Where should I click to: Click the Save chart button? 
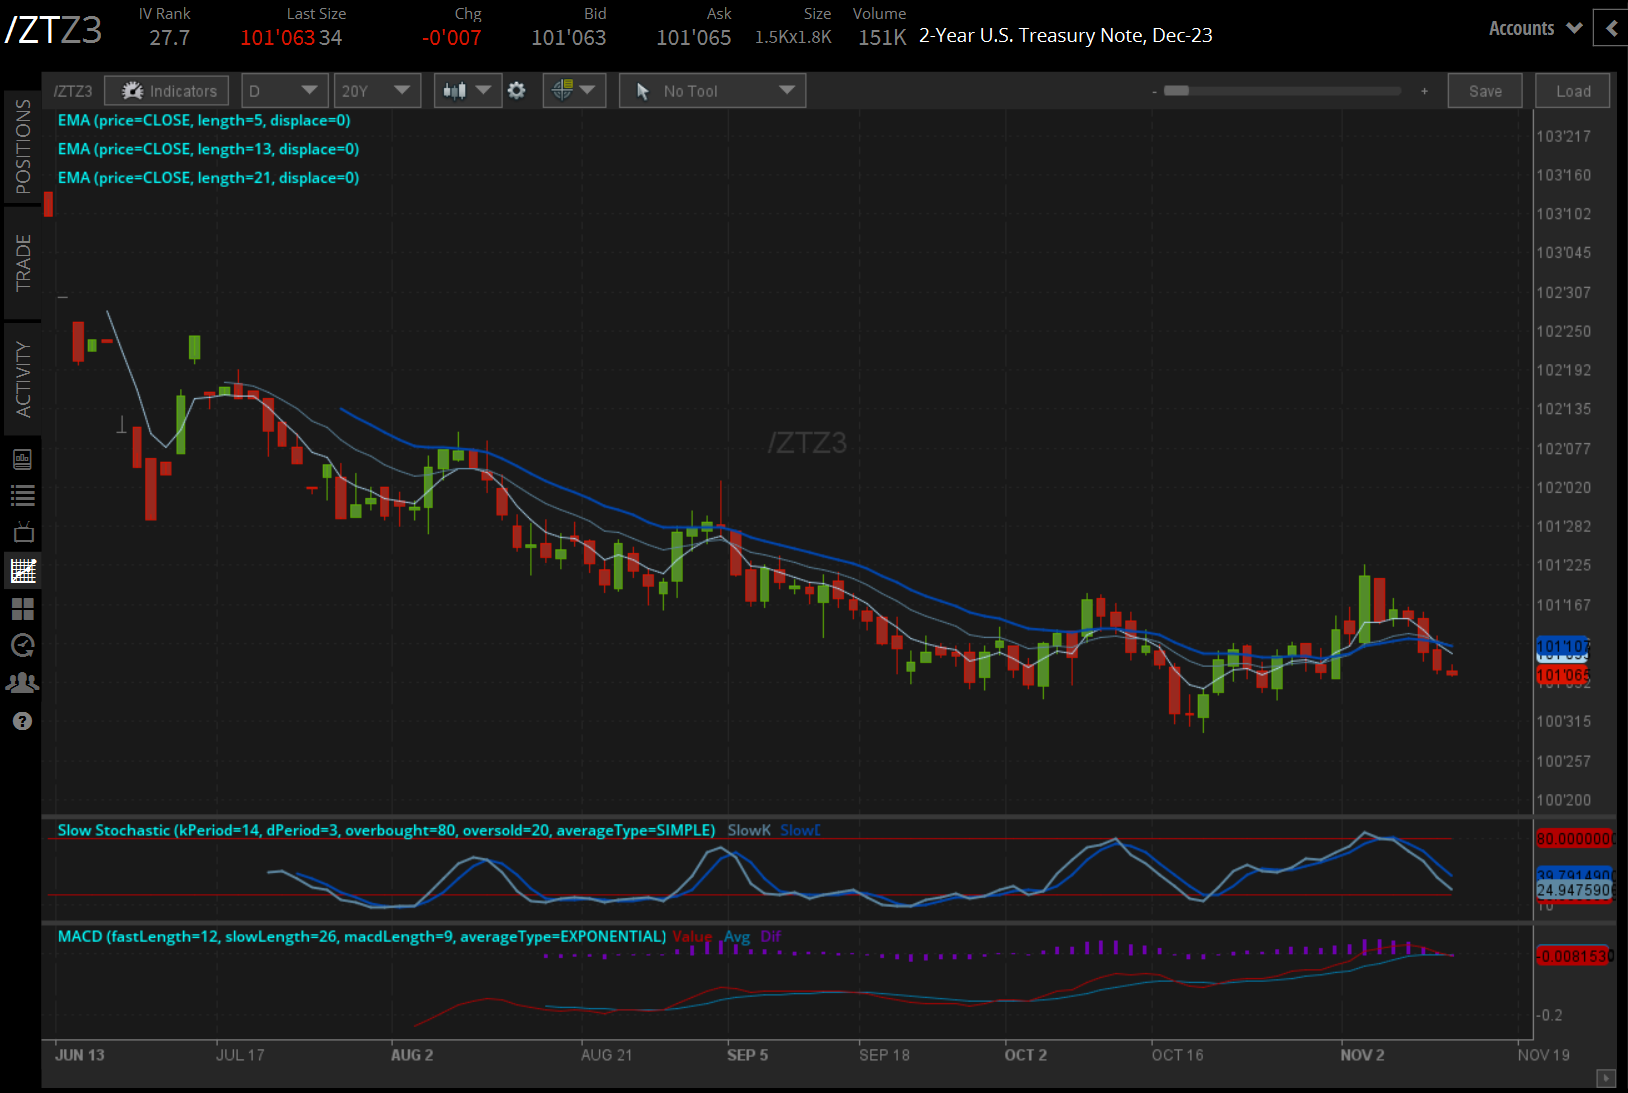1484,91
